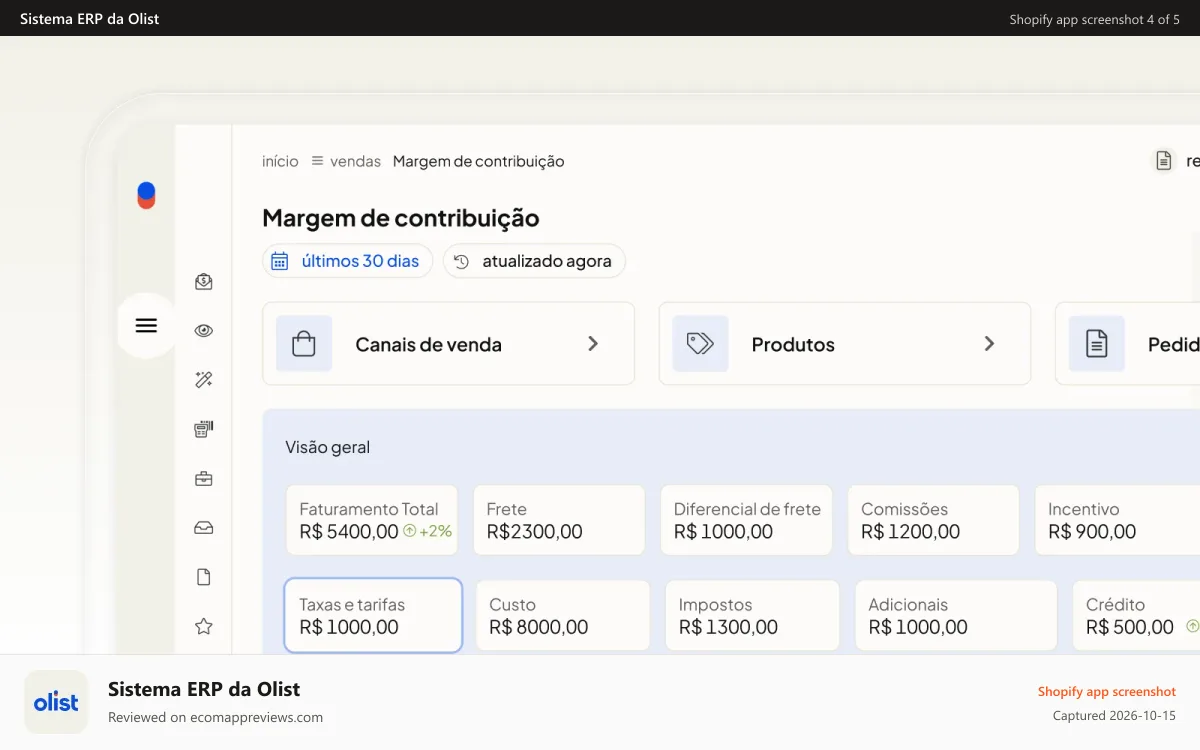Open the hamburger menu in the sidebar
Image resolution: width=1200 pixels, height=750 pixels.
point(146,325)
